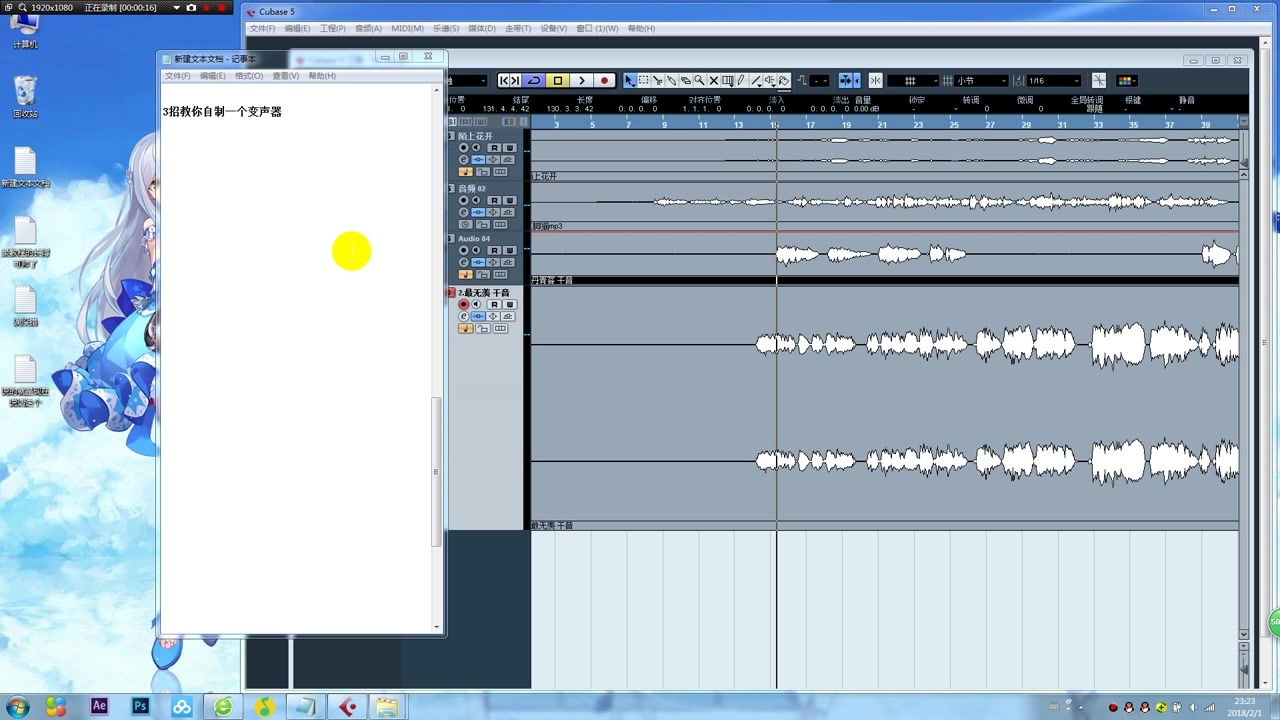Select the Split scissors tool

(x=657, y=80)
